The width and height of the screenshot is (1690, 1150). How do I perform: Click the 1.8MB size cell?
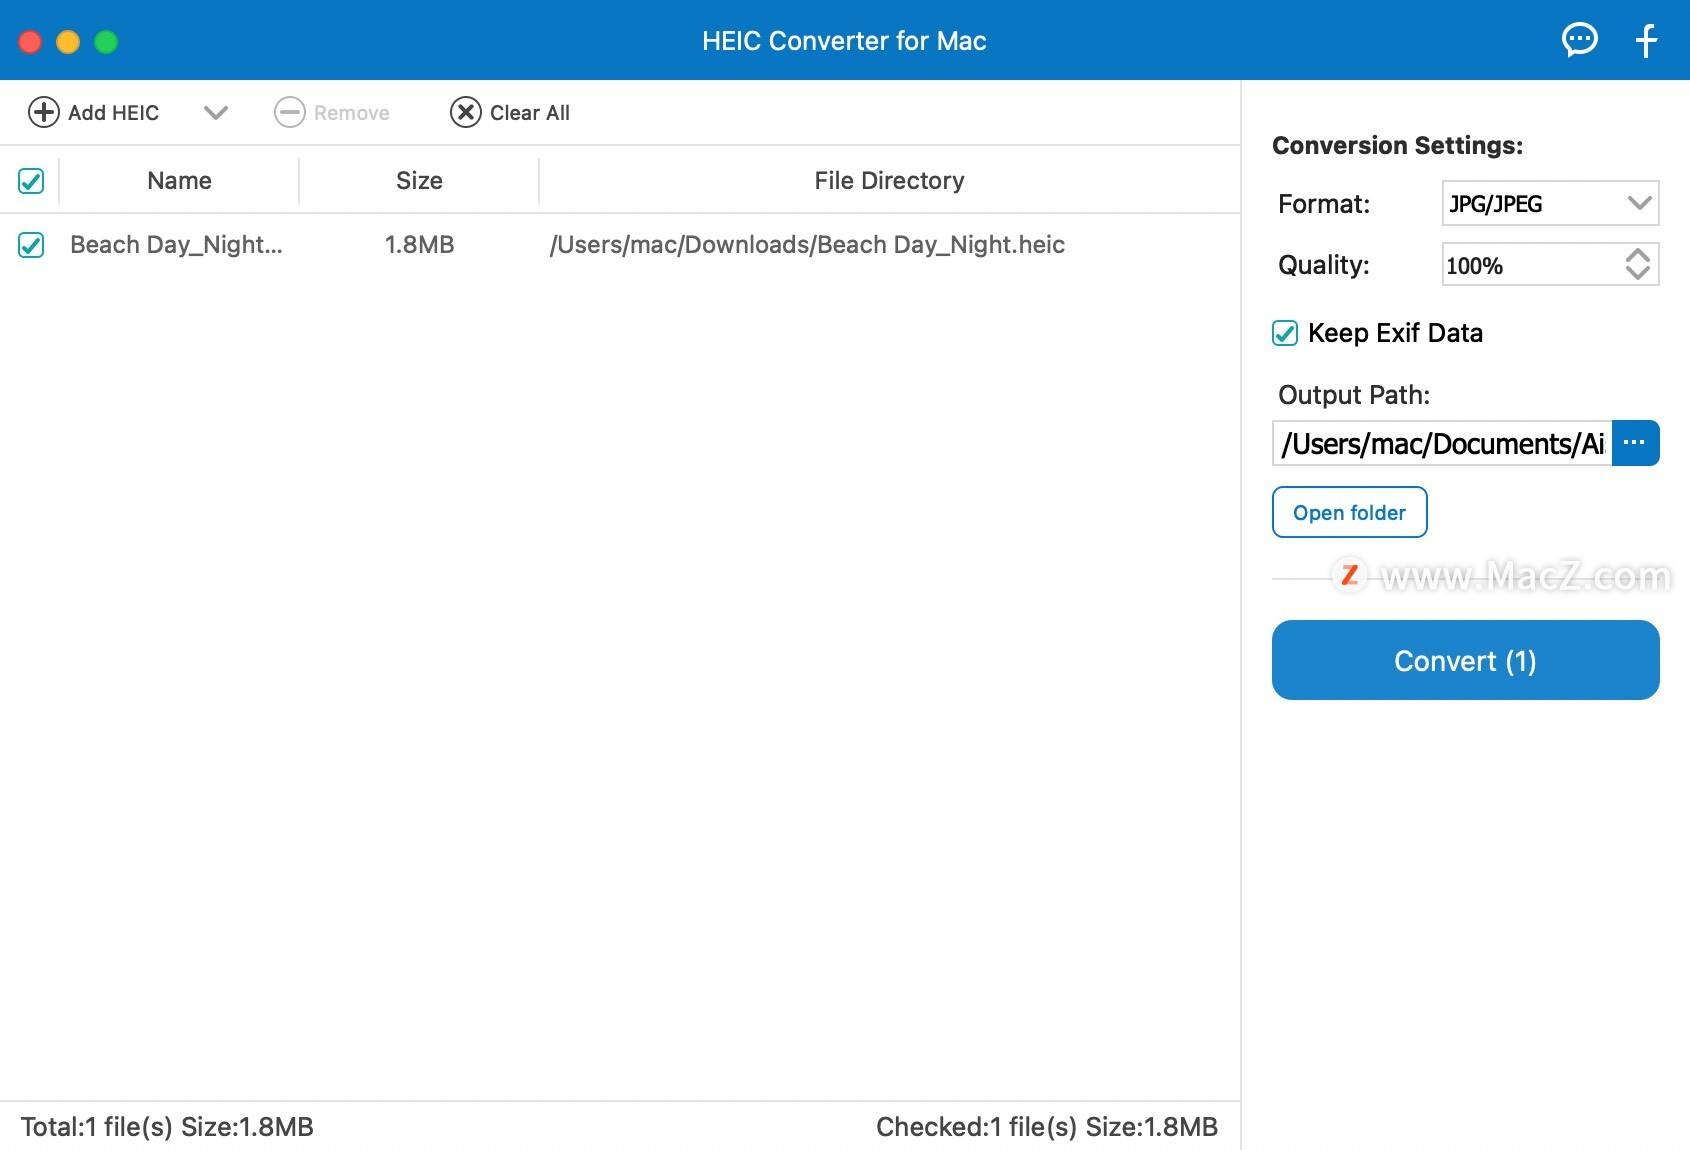[419, 245]
